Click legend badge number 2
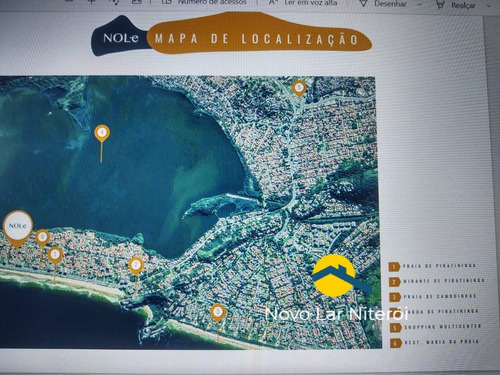 click(395, 282)
